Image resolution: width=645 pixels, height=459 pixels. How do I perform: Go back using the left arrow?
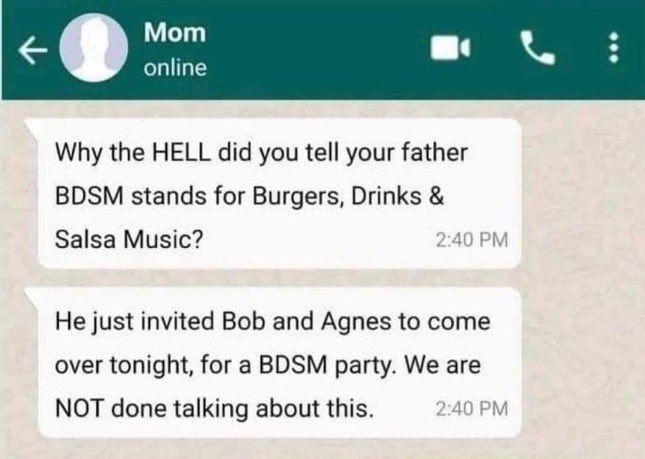[32, 50]
